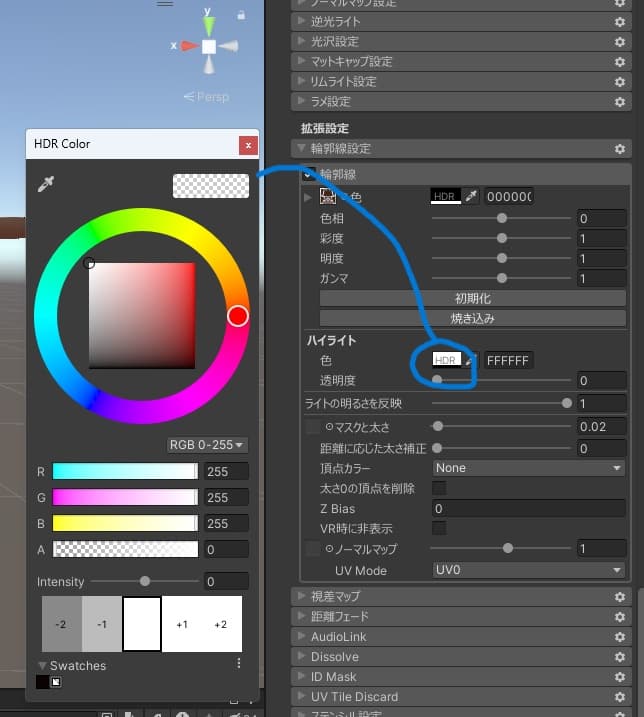Toggle the 太さ0の頂点を削除 checkbox

pos(439,488)
